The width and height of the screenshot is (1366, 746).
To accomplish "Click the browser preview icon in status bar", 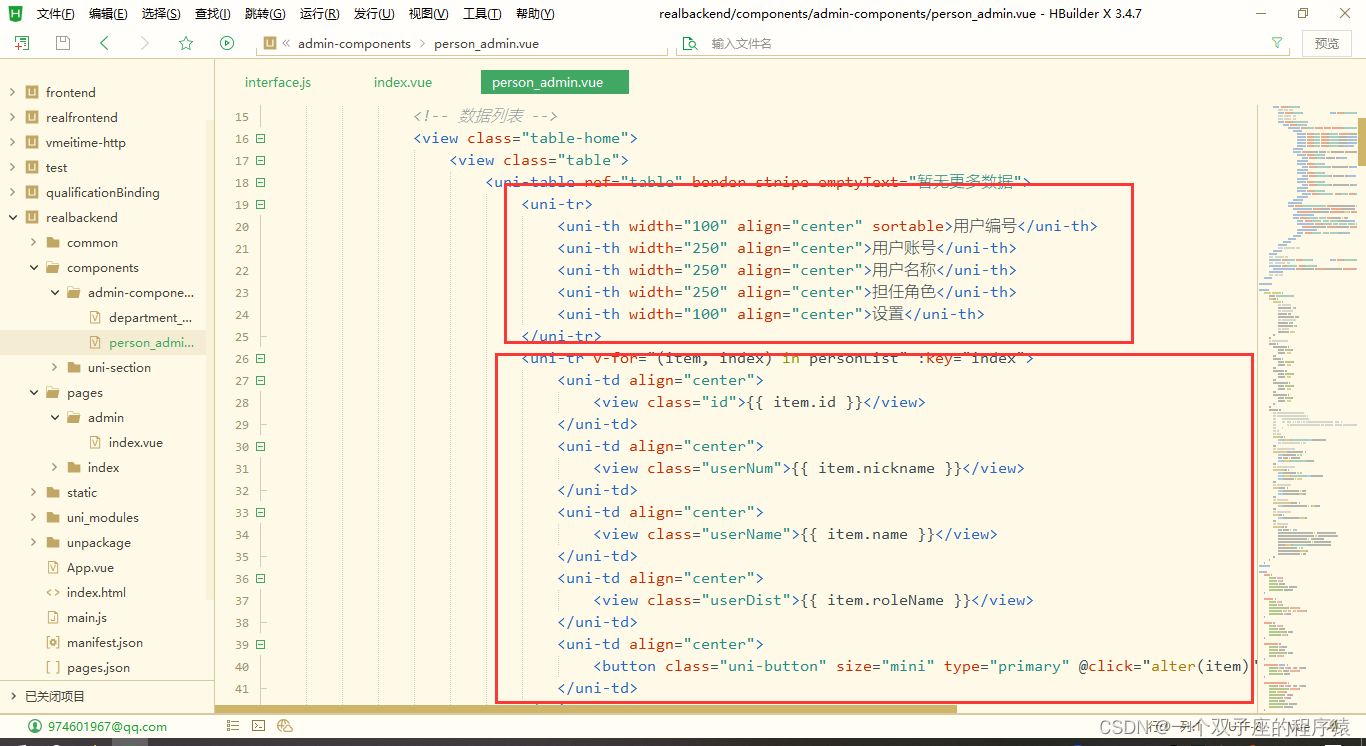I will 285,726.
